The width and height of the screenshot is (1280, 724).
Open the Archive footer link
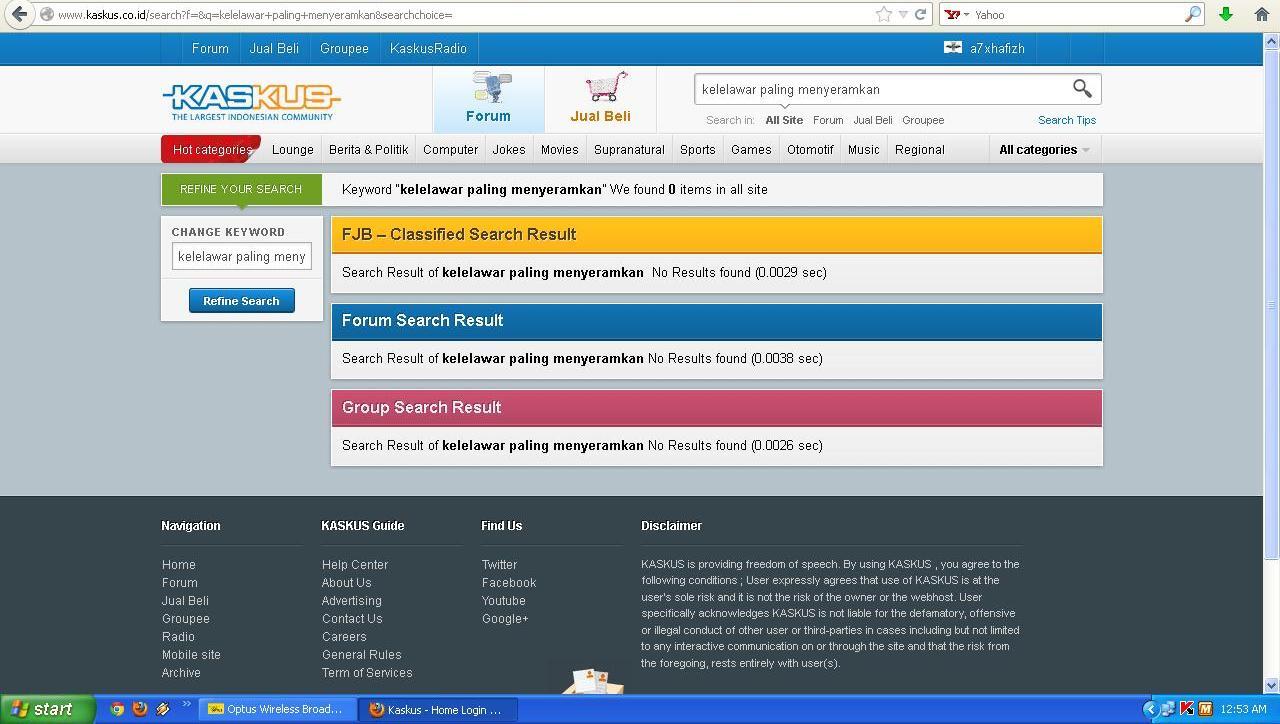point(181,672)
